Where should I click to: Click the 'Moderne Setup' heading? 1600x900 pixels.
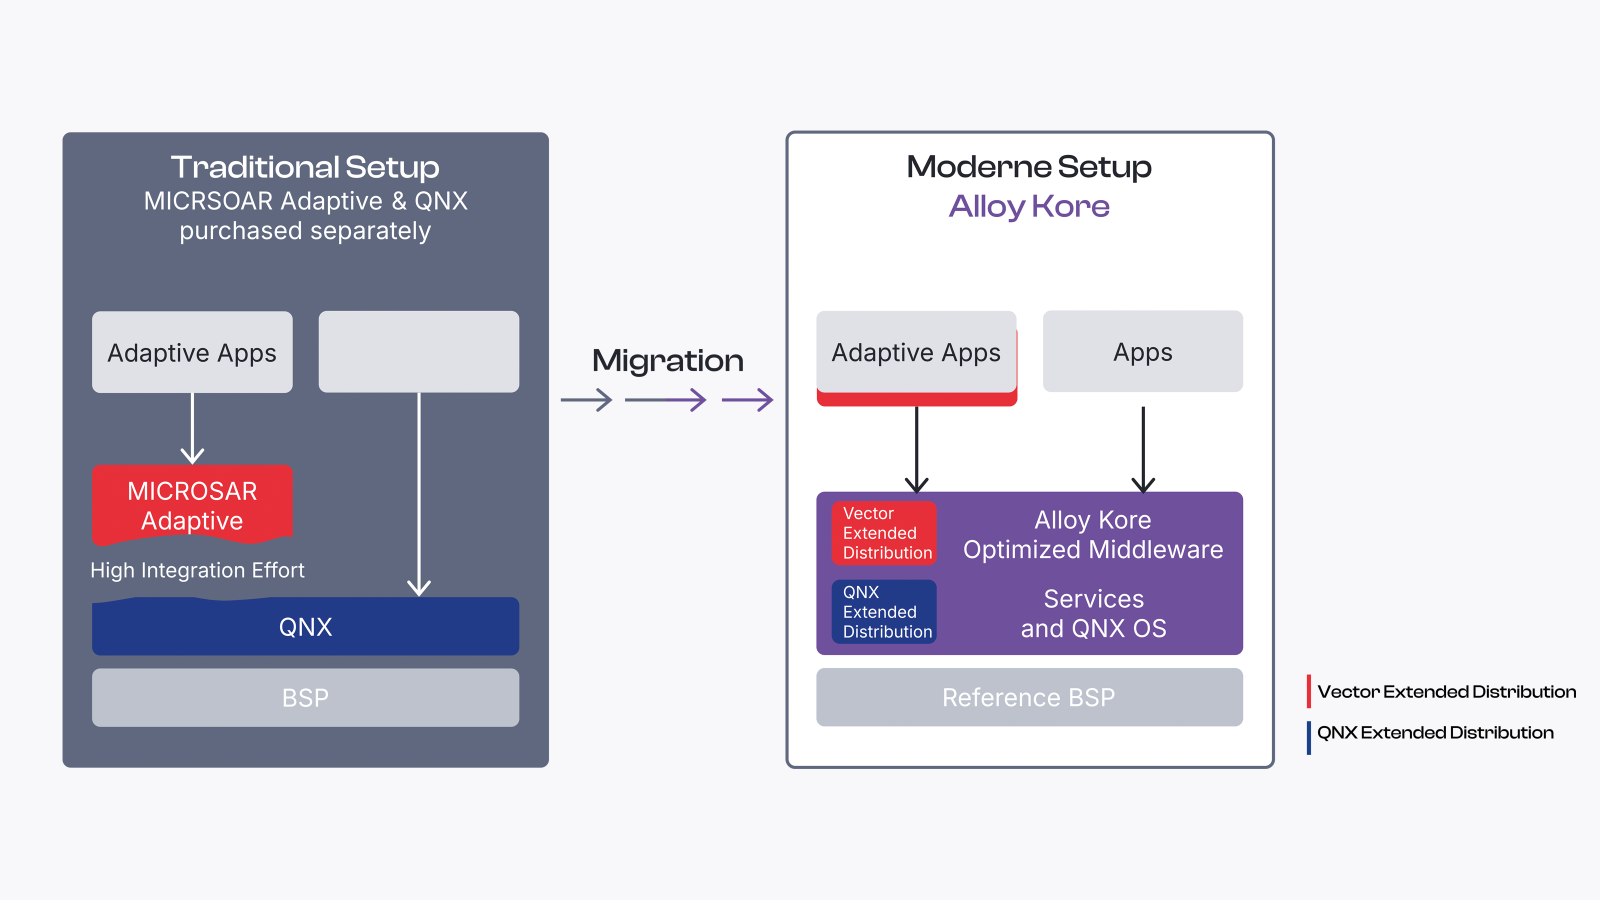click(x=1029, y=166)
